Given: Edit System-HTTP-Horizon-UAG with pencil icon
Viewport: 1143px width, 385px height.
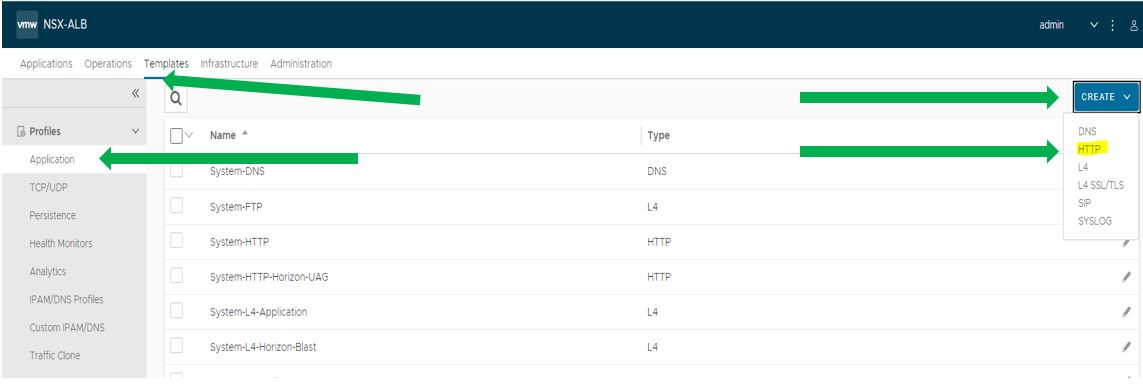Looking at the screenshot, I should coord(1127,277).
